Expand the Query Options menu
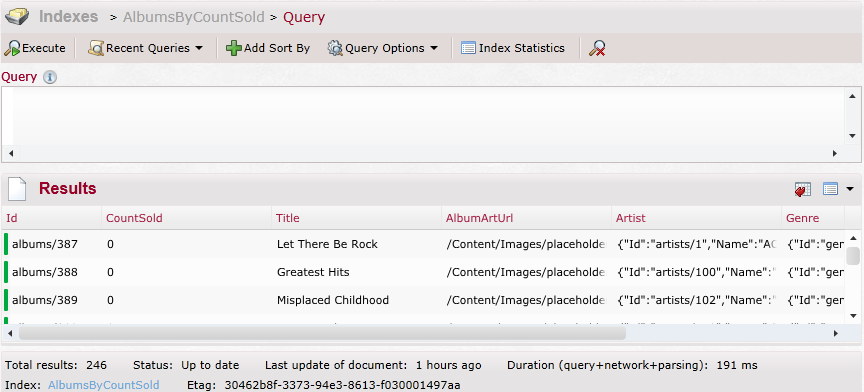The height and width of the screenshot is (392, 864). (x=382, y=48)
